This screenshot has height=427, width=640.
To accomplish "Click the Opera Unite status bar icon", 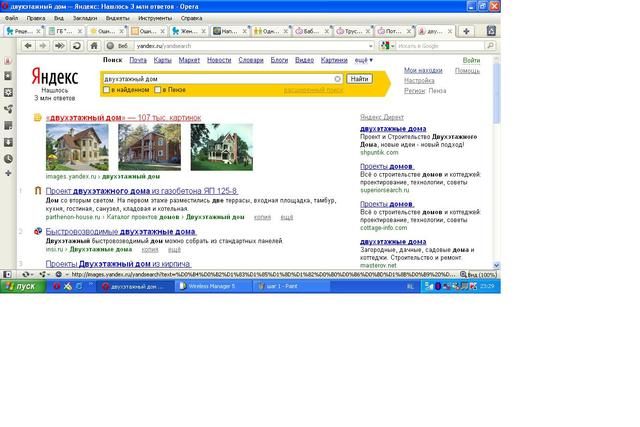I will (43, 274).
